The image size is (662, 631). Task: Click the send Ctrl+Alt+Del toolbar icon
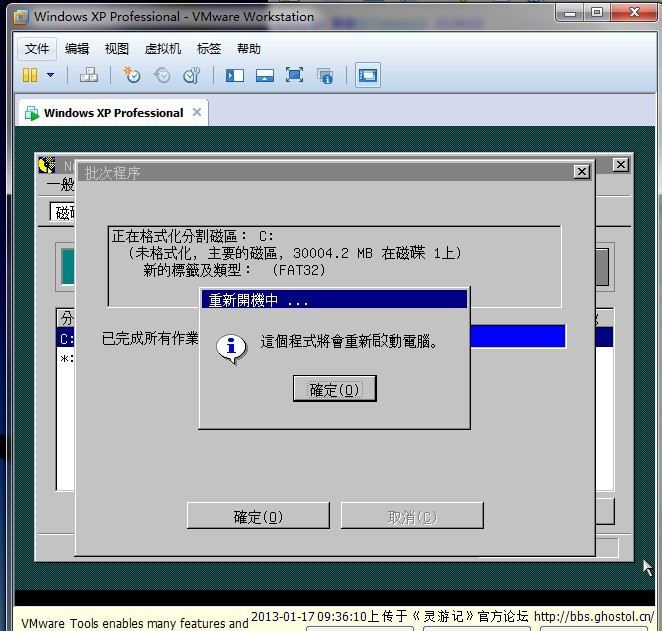point(88,75)
